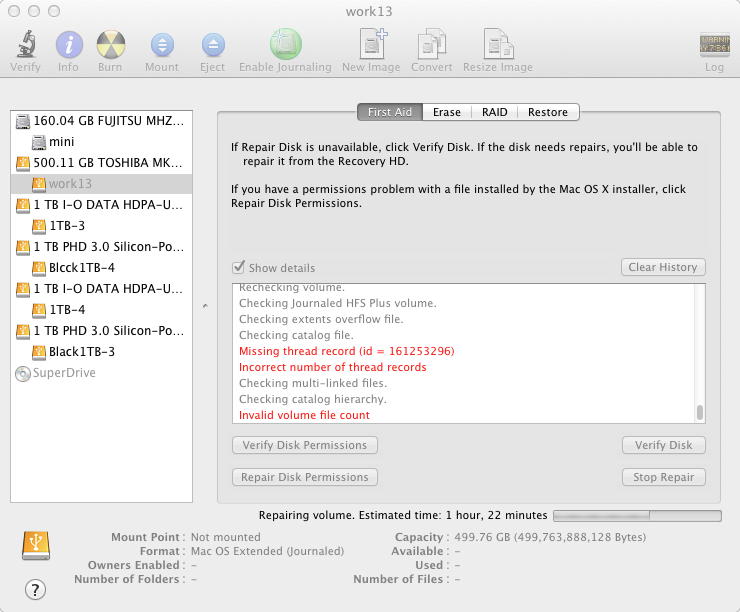Click Verify Disk Permissions button
740x612 pixels.
click(x=305, y=445)
